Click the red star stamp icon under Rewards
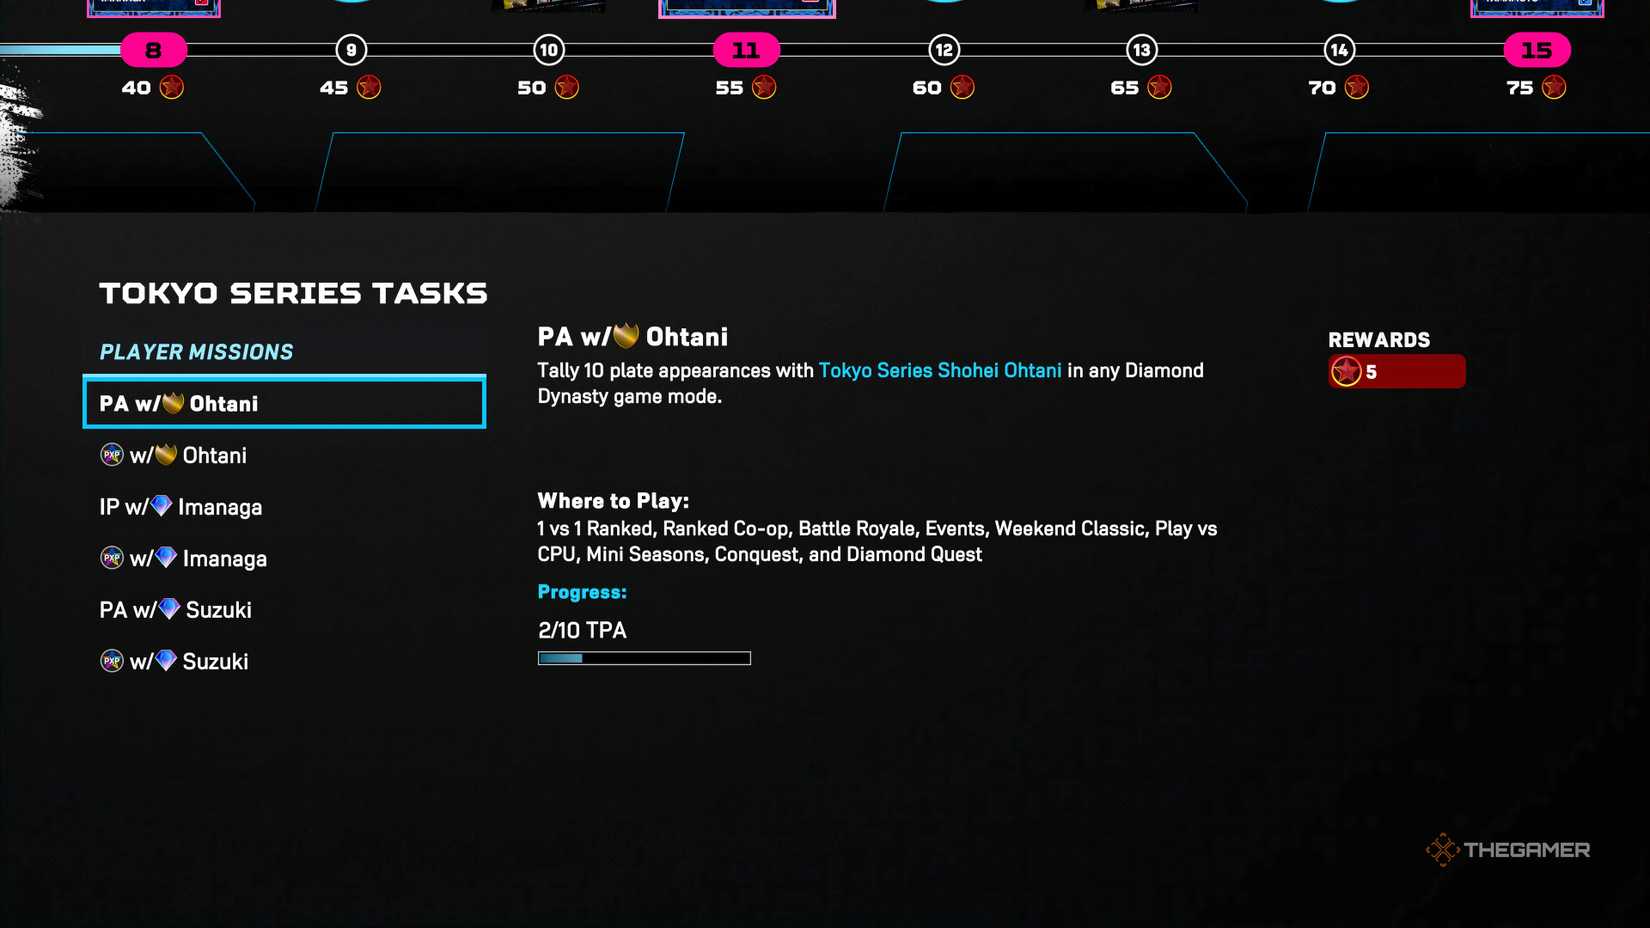The image size is (1650, 928). pos(1346,371)
